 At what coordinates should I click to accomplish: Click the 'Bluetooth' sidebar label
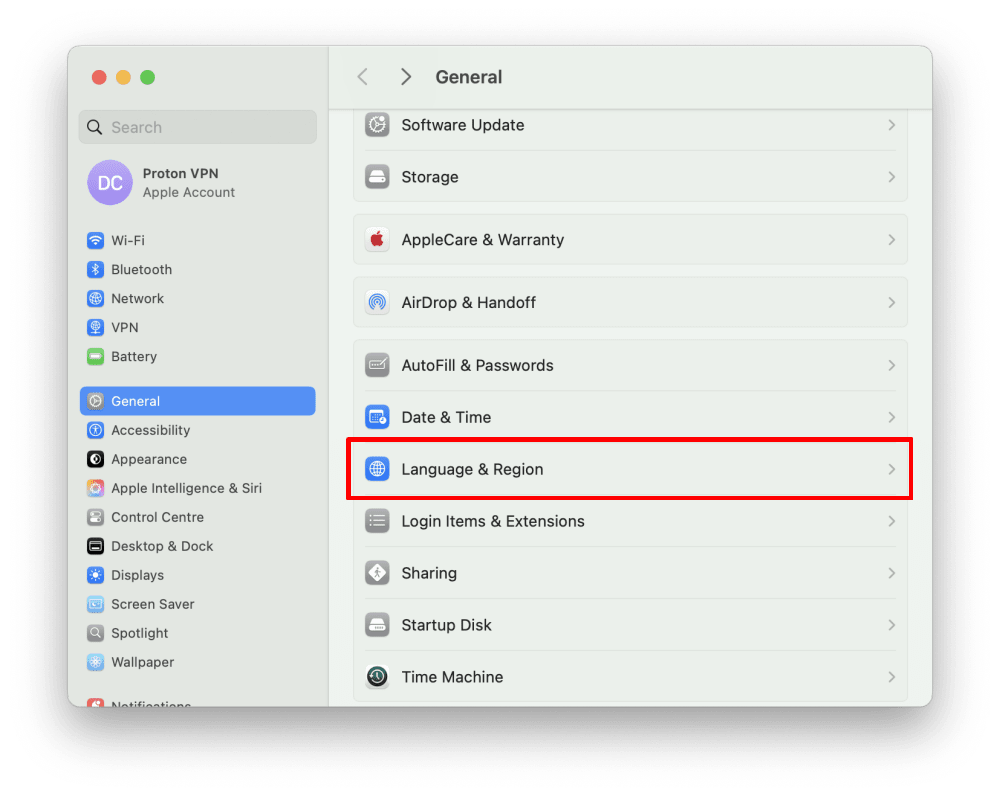coord(142,269)
